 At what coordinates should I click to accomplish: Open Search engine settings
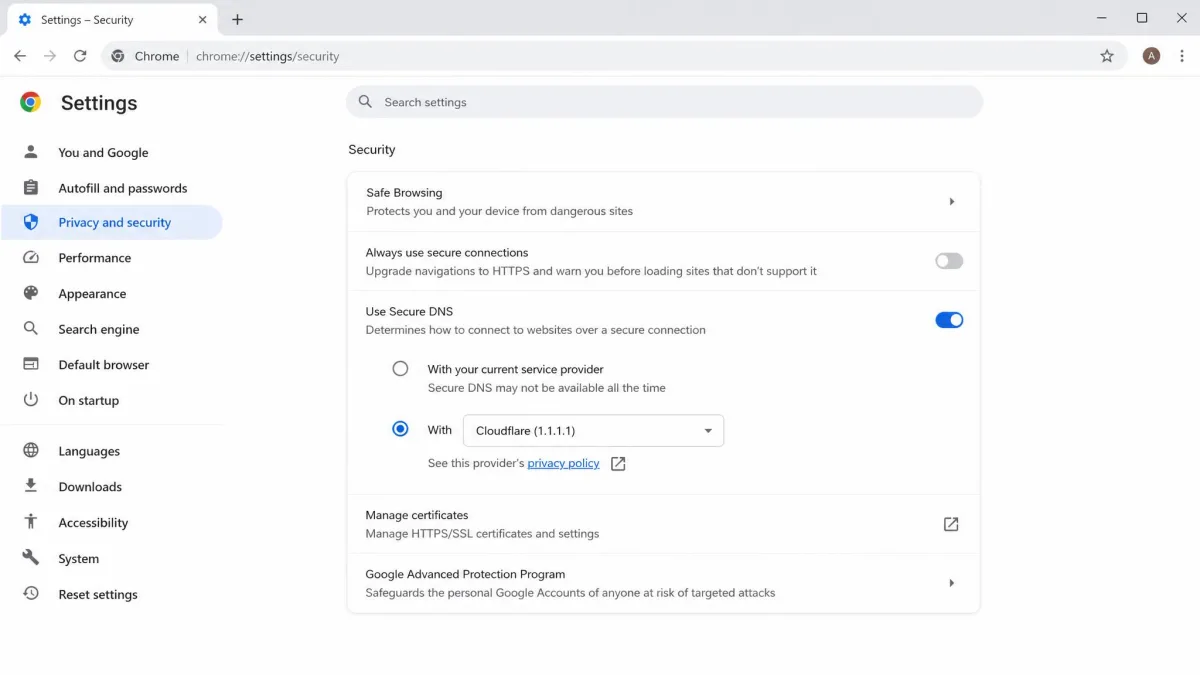click(99, 329)
